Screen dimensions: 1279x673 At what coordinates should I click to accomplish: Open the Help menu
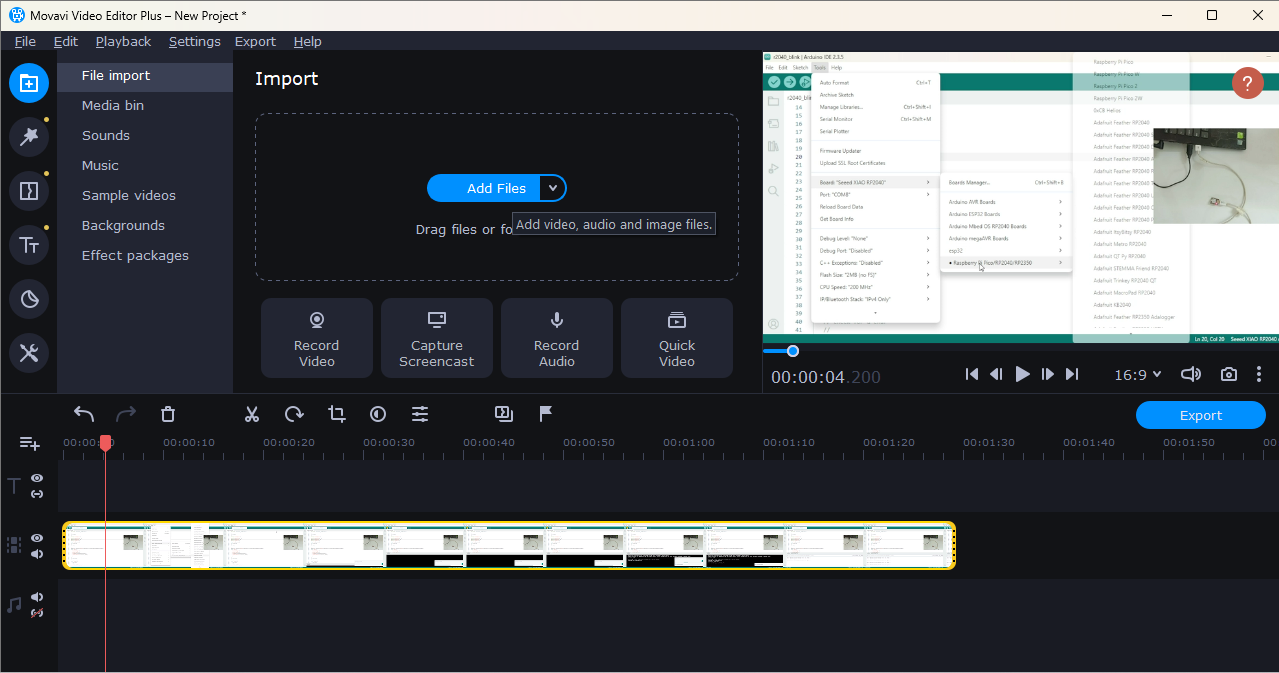pos(307,41)
